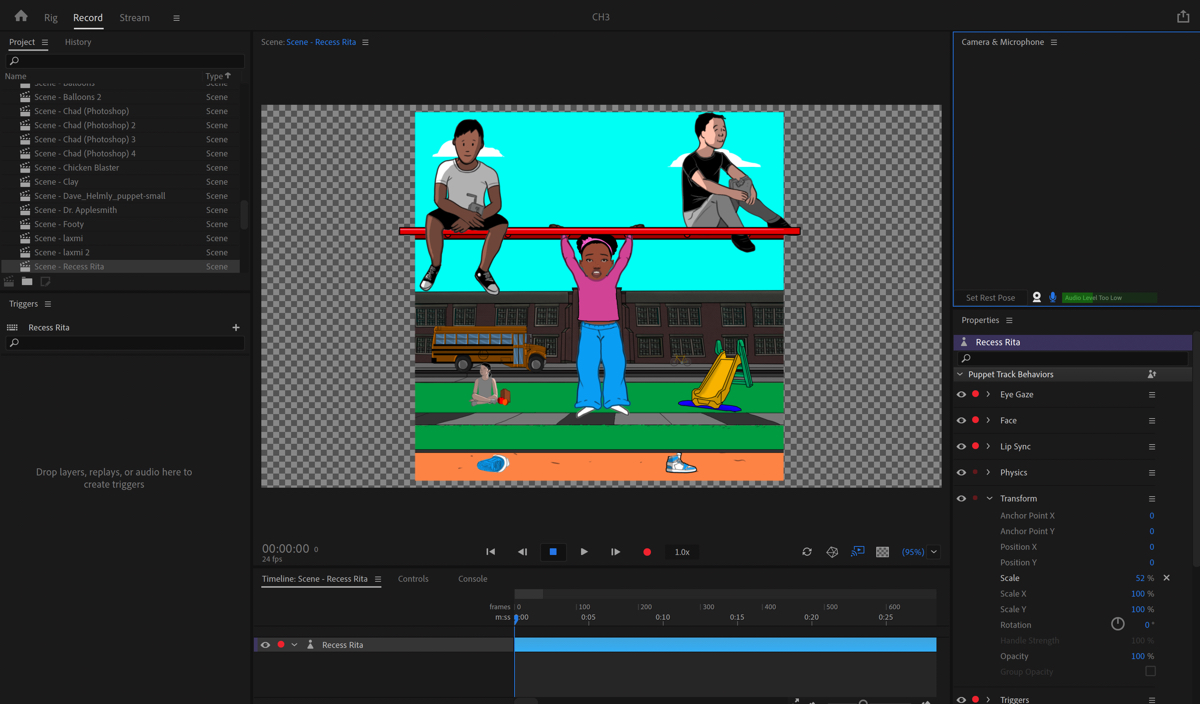Focus the Properties search field
1200x704 pixels.
point(1072,358)
